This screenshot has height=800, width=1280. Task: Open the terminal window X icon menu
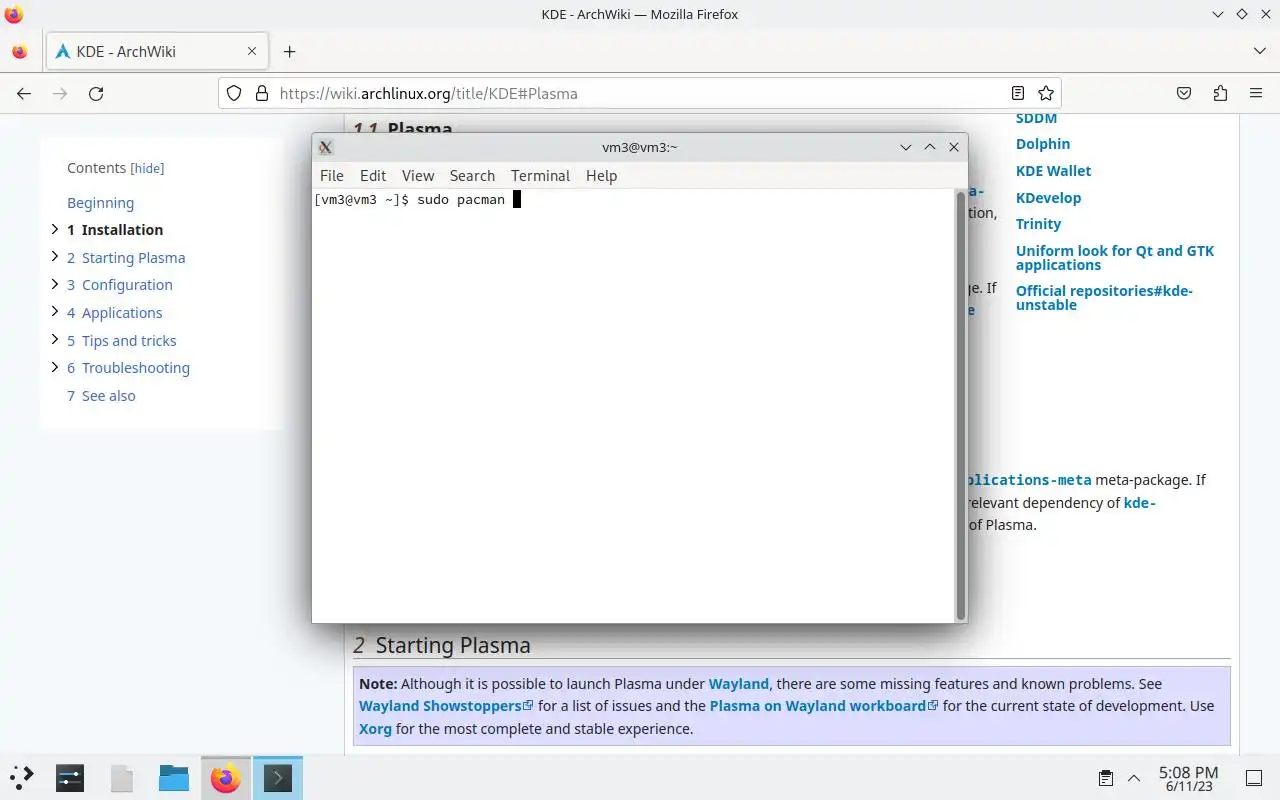[x=325, y=147]
